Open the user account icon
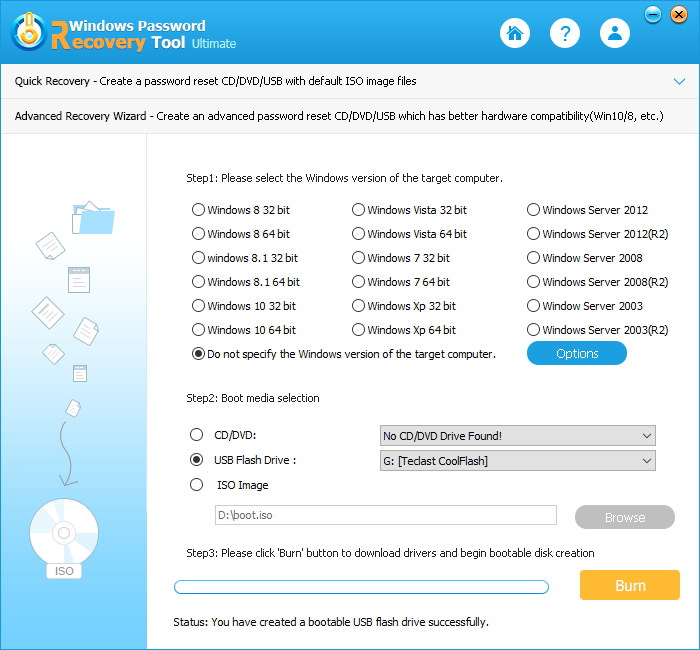700x650 pixels. (x=615, y=33)
